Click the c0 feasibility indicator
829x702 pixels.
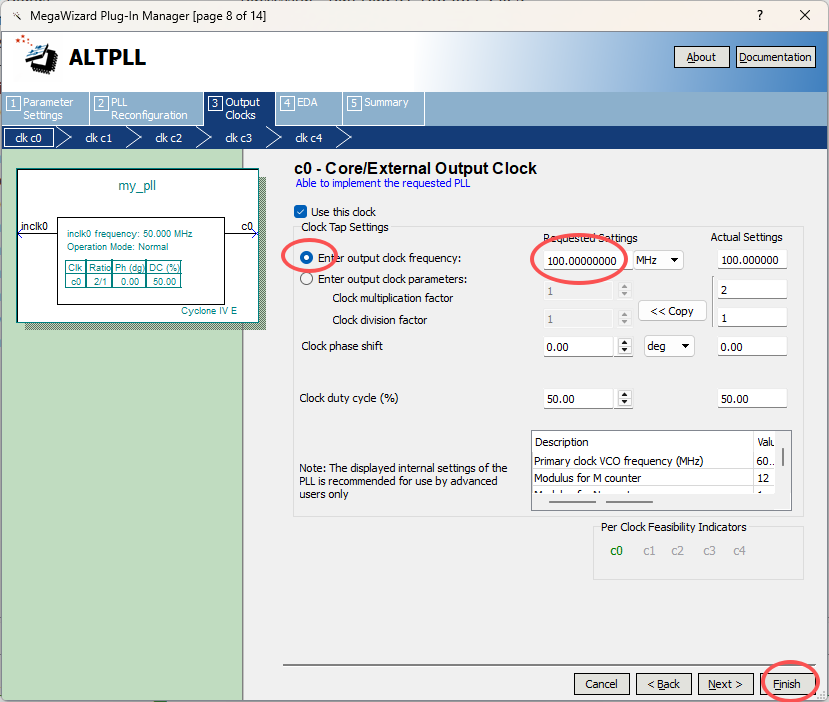616,551
